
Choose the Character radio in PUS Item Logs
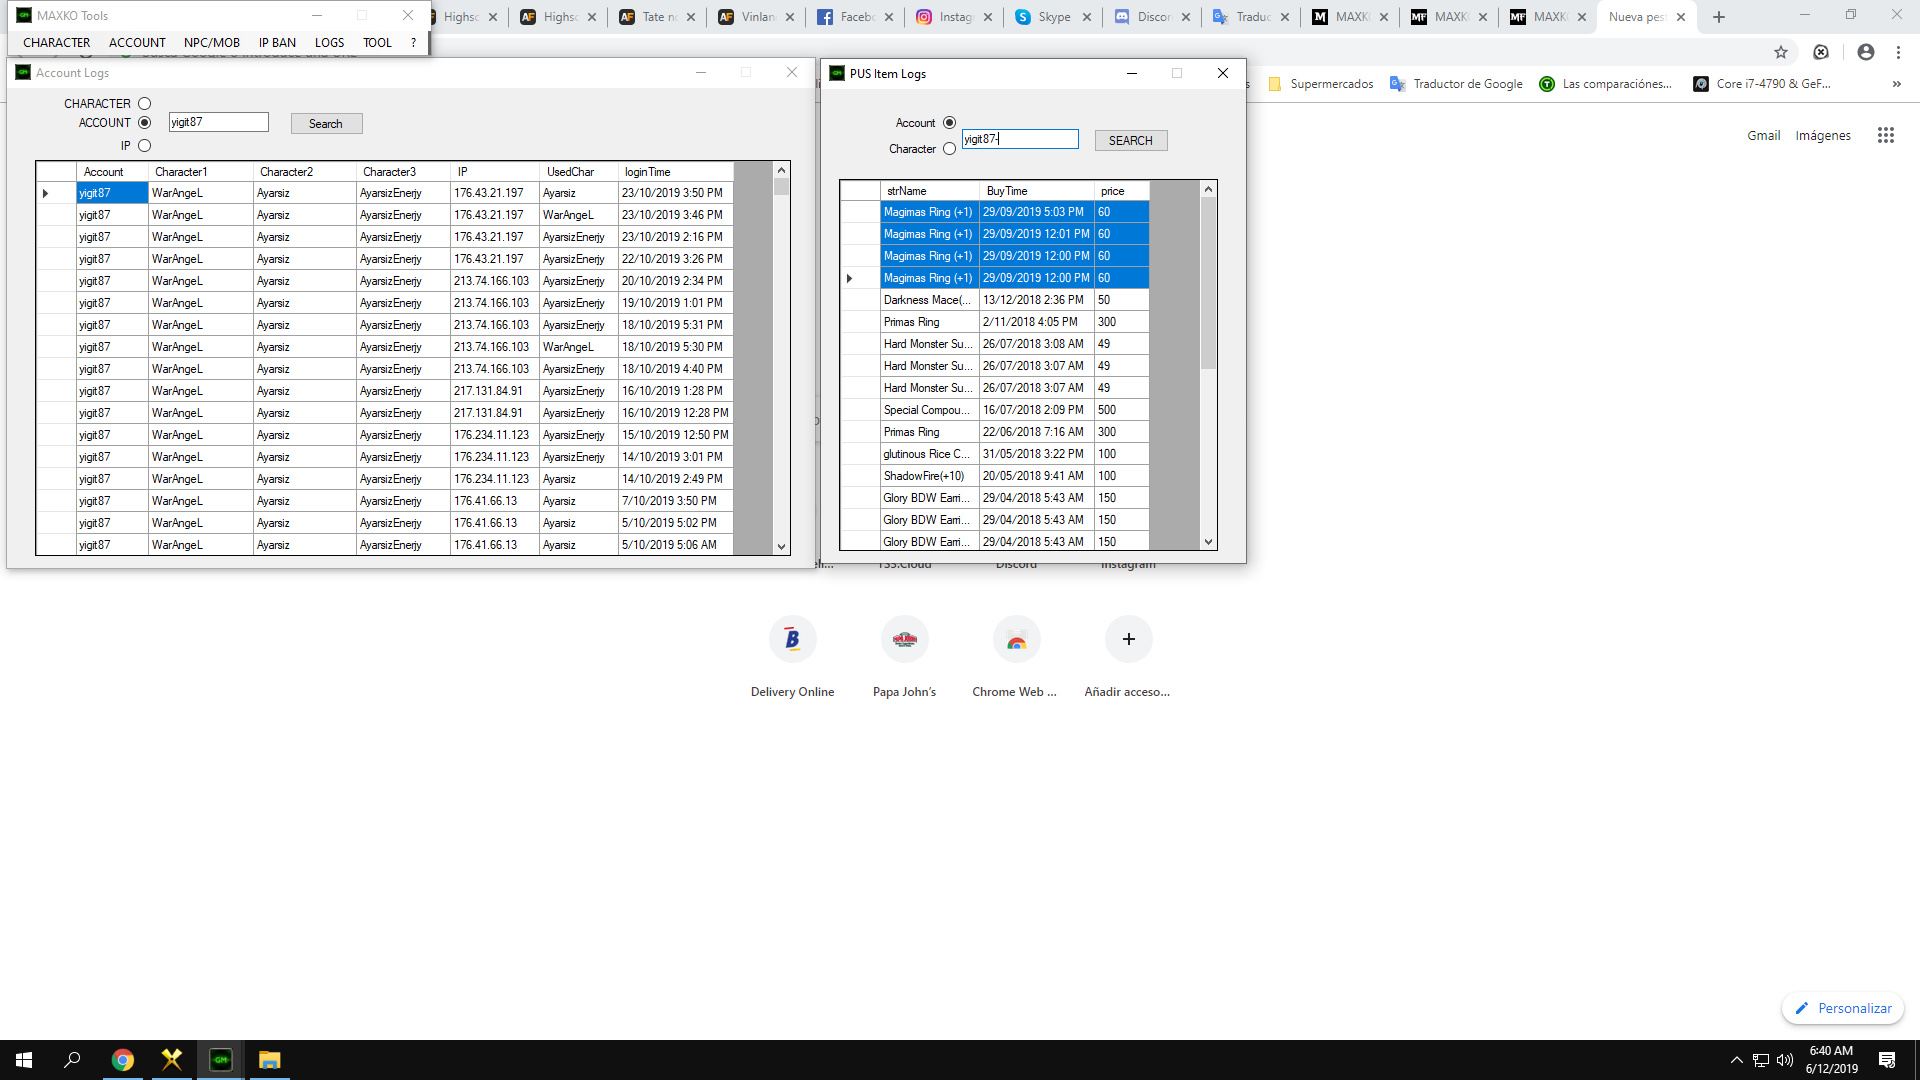pyautogui.click(x=949, y=149)
